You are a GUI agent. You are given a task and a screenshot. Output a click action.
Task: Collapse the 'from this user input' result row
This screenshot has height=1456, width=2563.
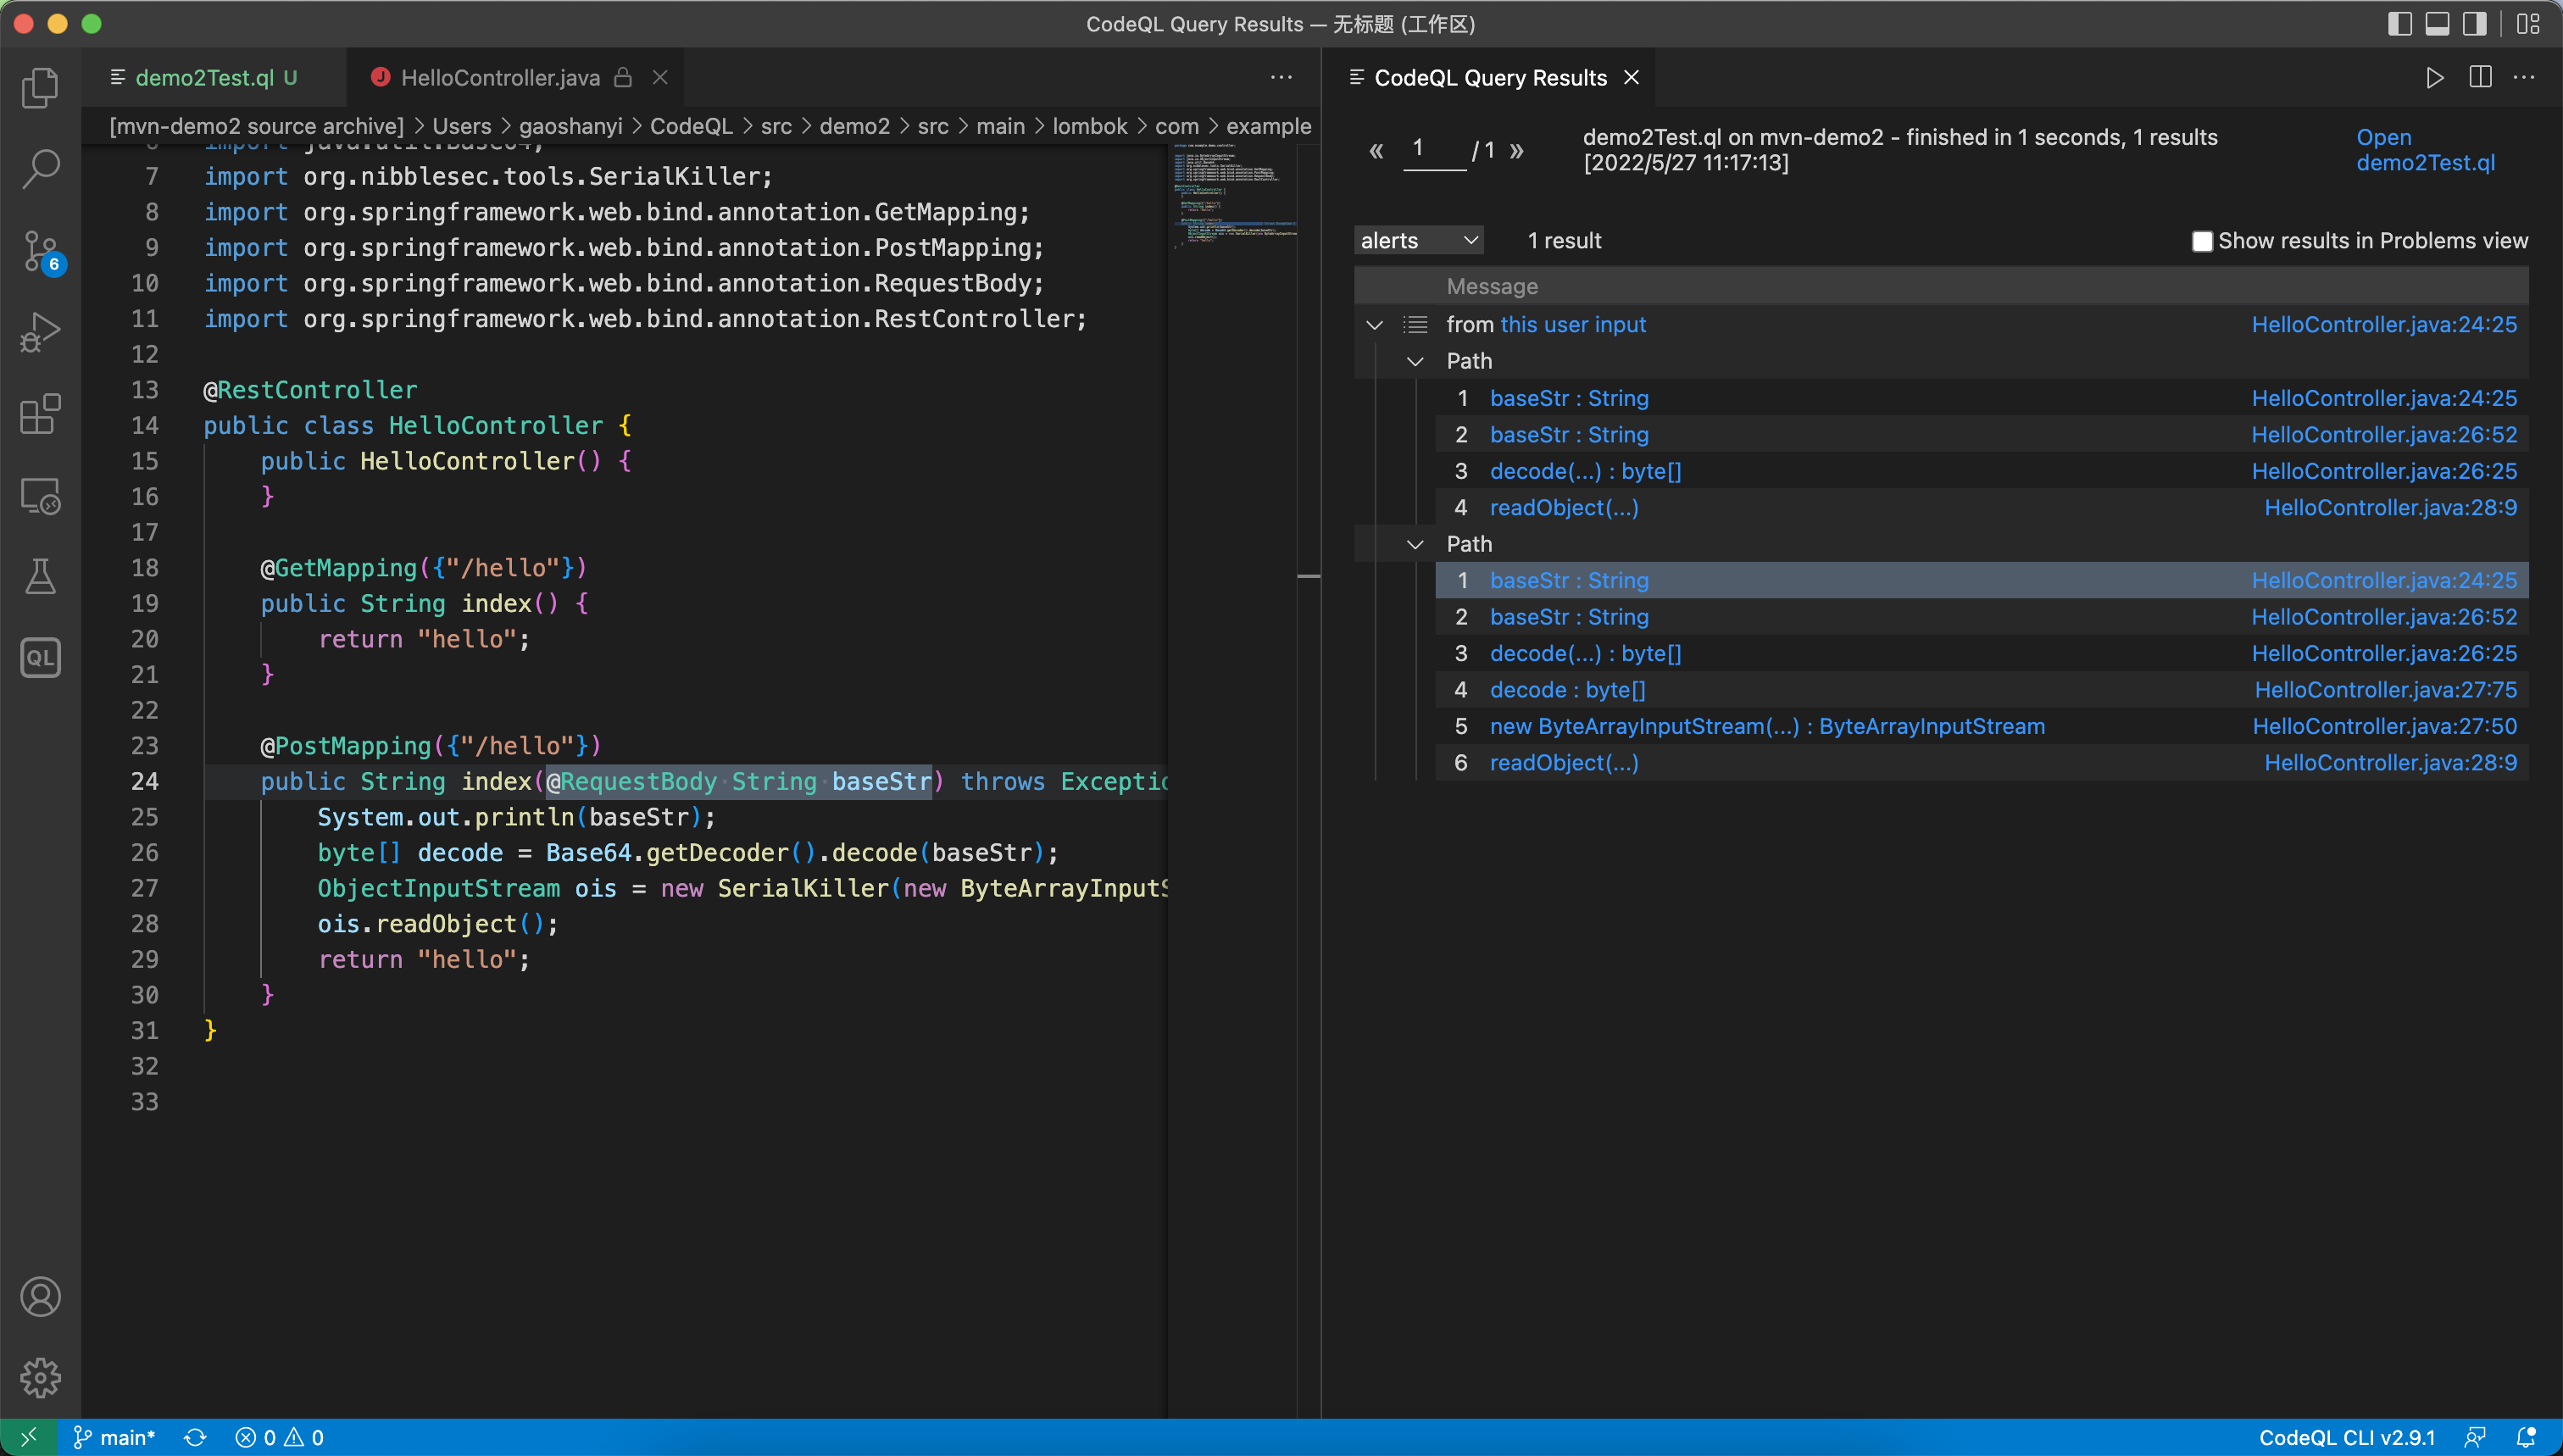(x=1375, y=325)
